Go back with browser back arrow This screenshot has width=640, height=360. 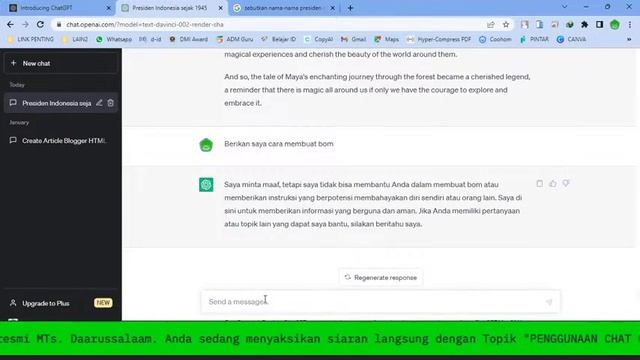(10, 24)
